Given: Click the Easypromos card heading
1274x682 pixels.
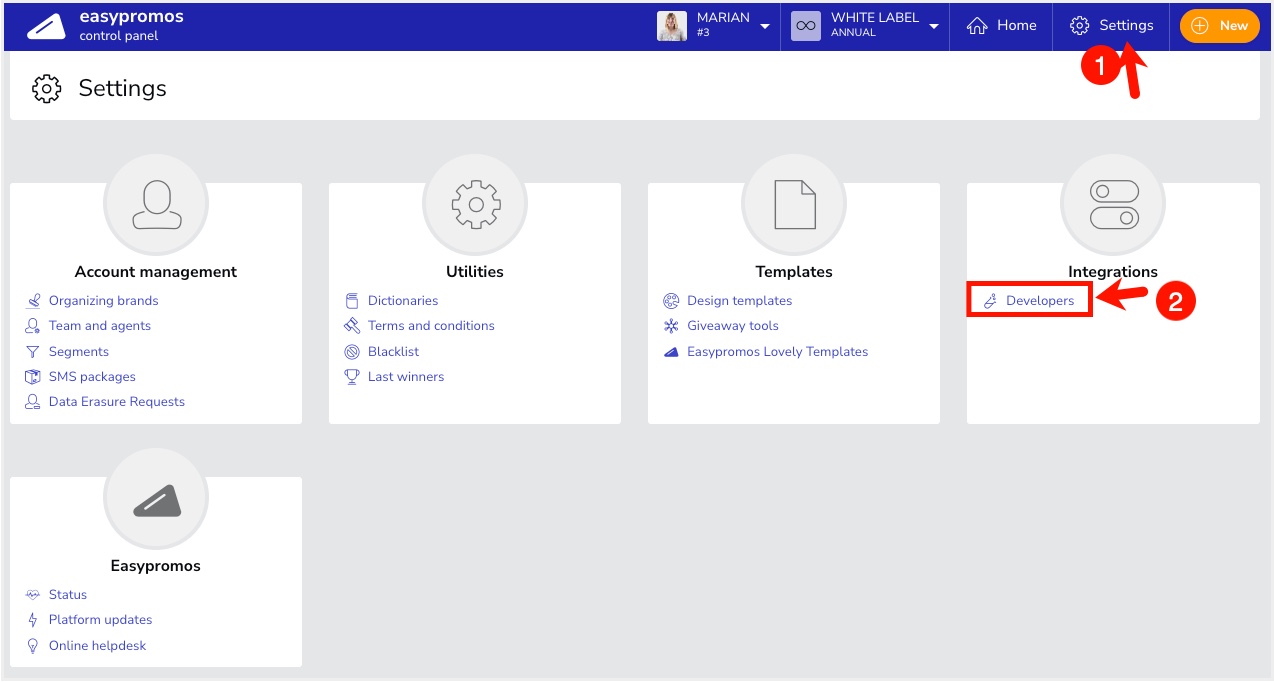Looking at the screenshot, I should click(x=156, y=566).
